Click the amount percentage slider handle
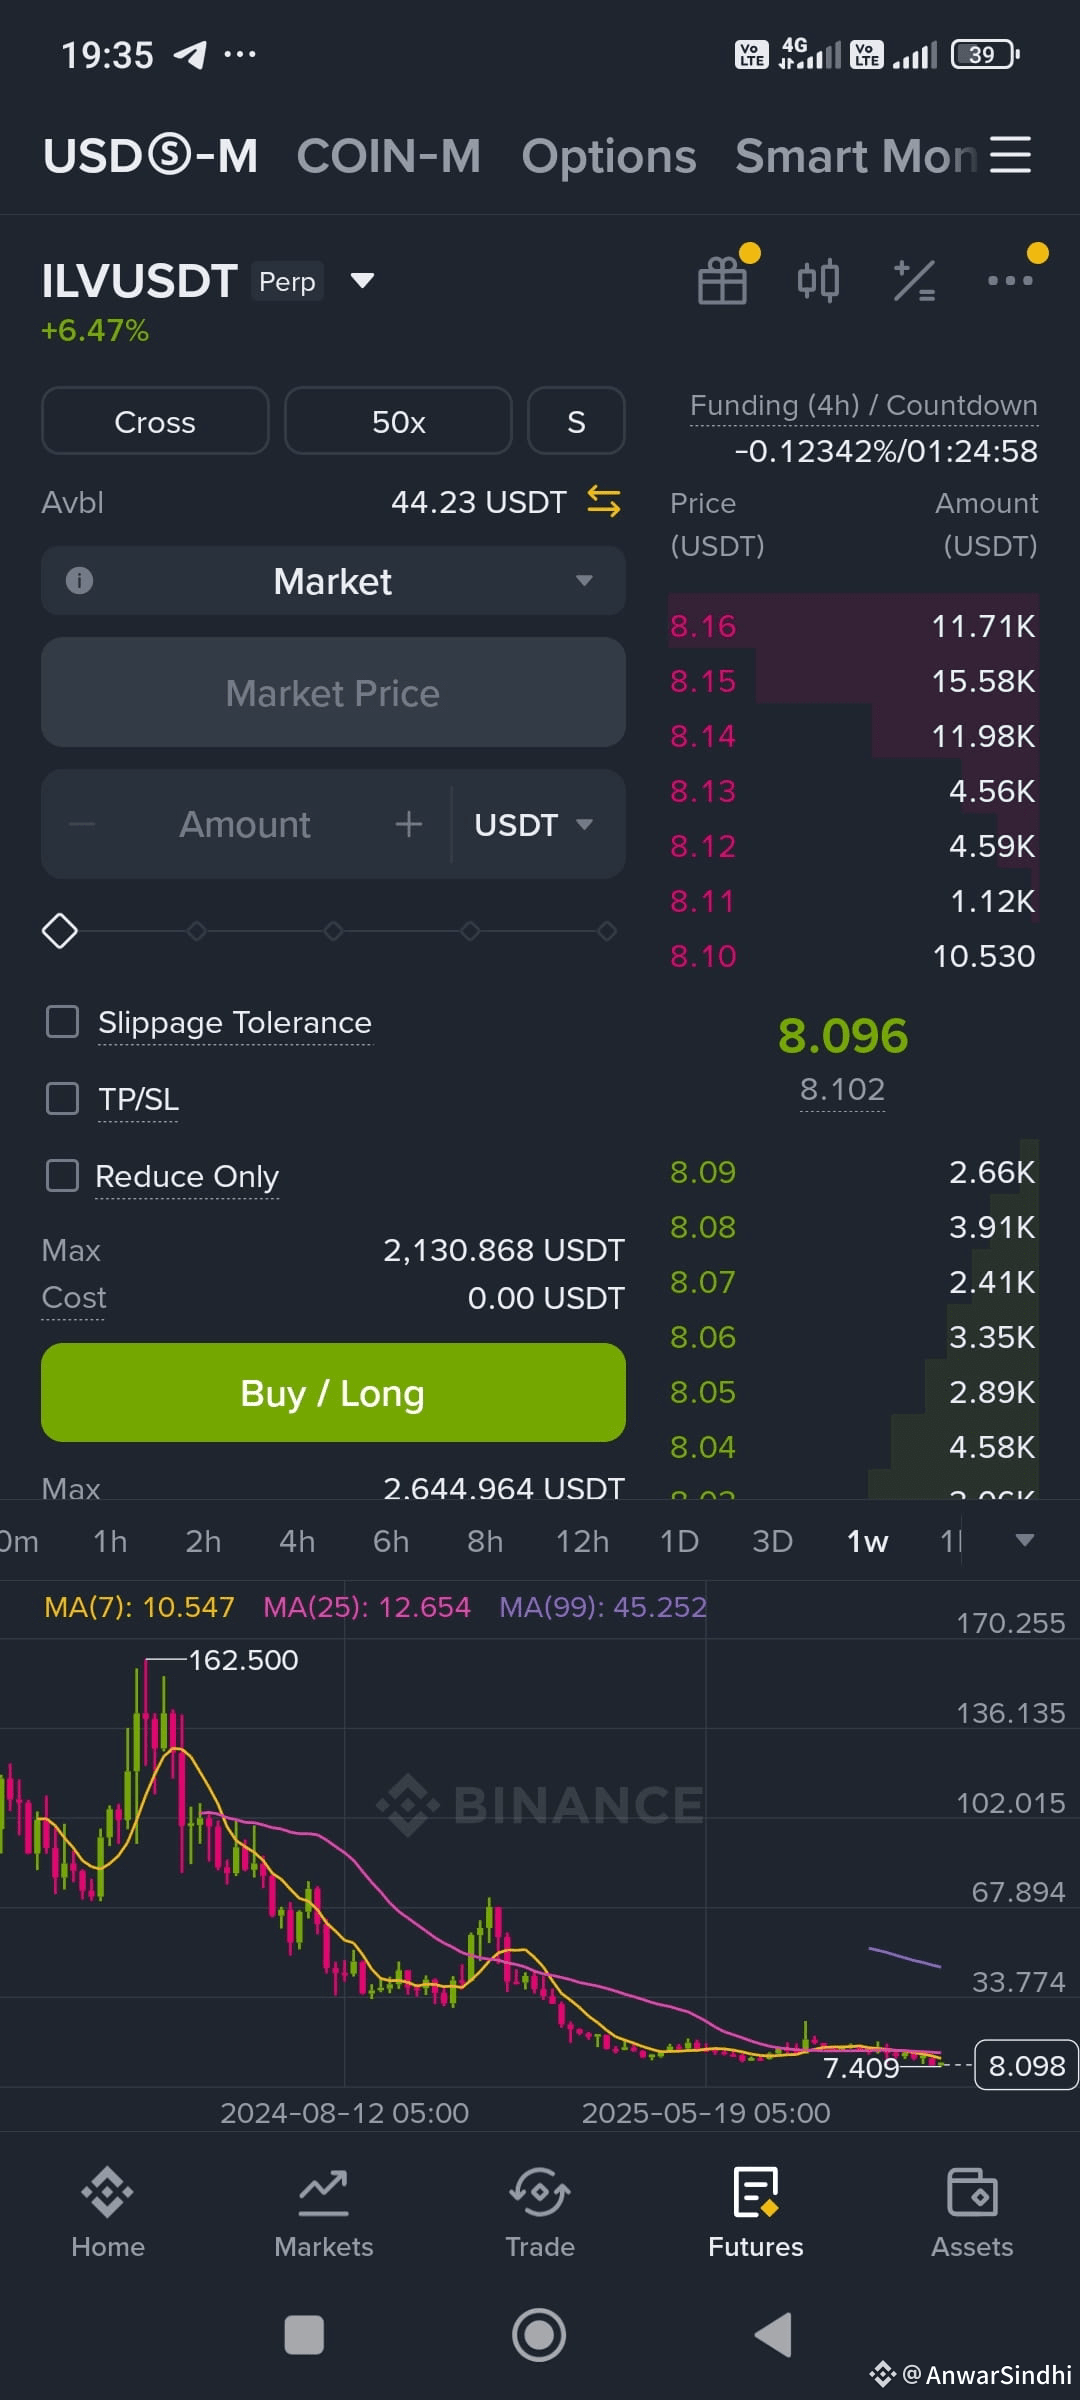Screen dimensions: 1080x2400 (x=60, y=931)
